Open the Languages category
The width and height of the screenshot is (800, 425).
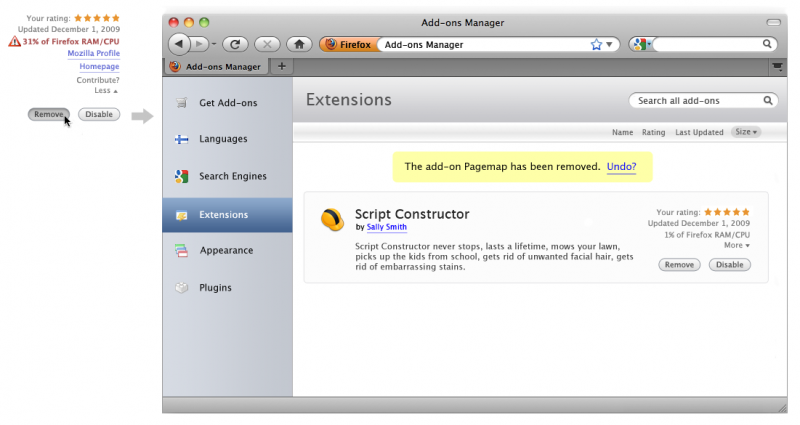228,139
